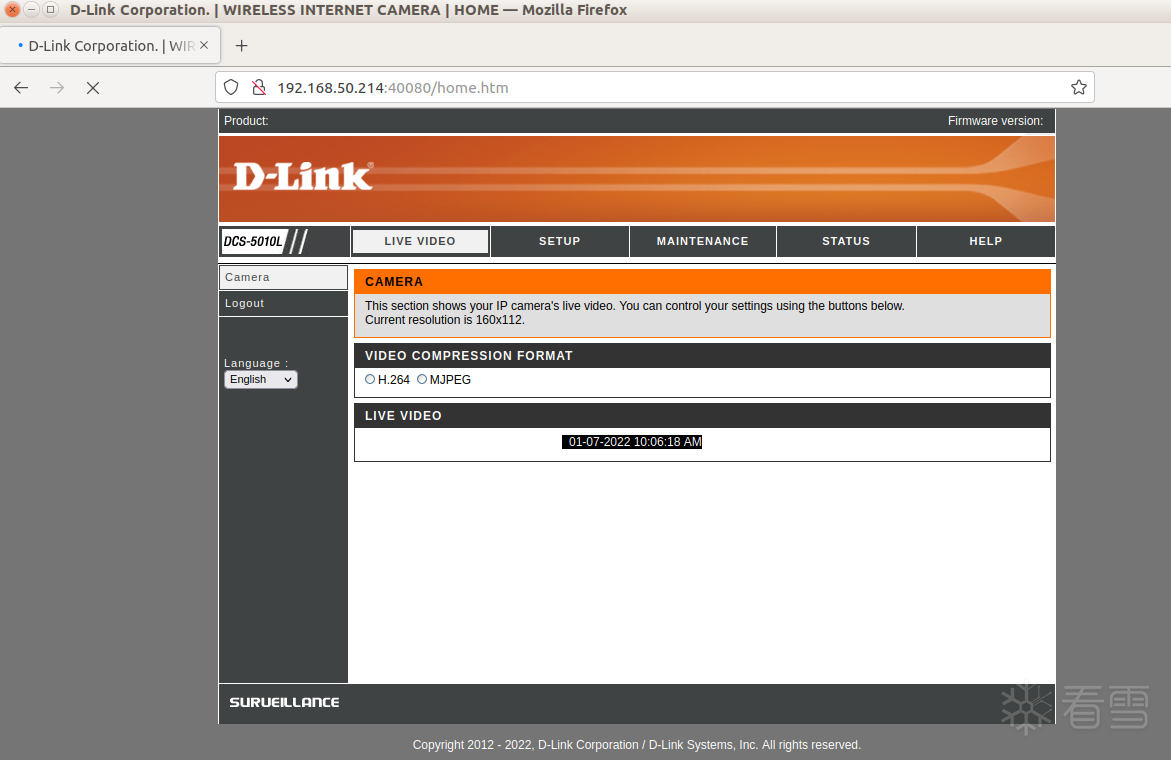Close the D-Link Corporation tab

[x=204, y=46]
